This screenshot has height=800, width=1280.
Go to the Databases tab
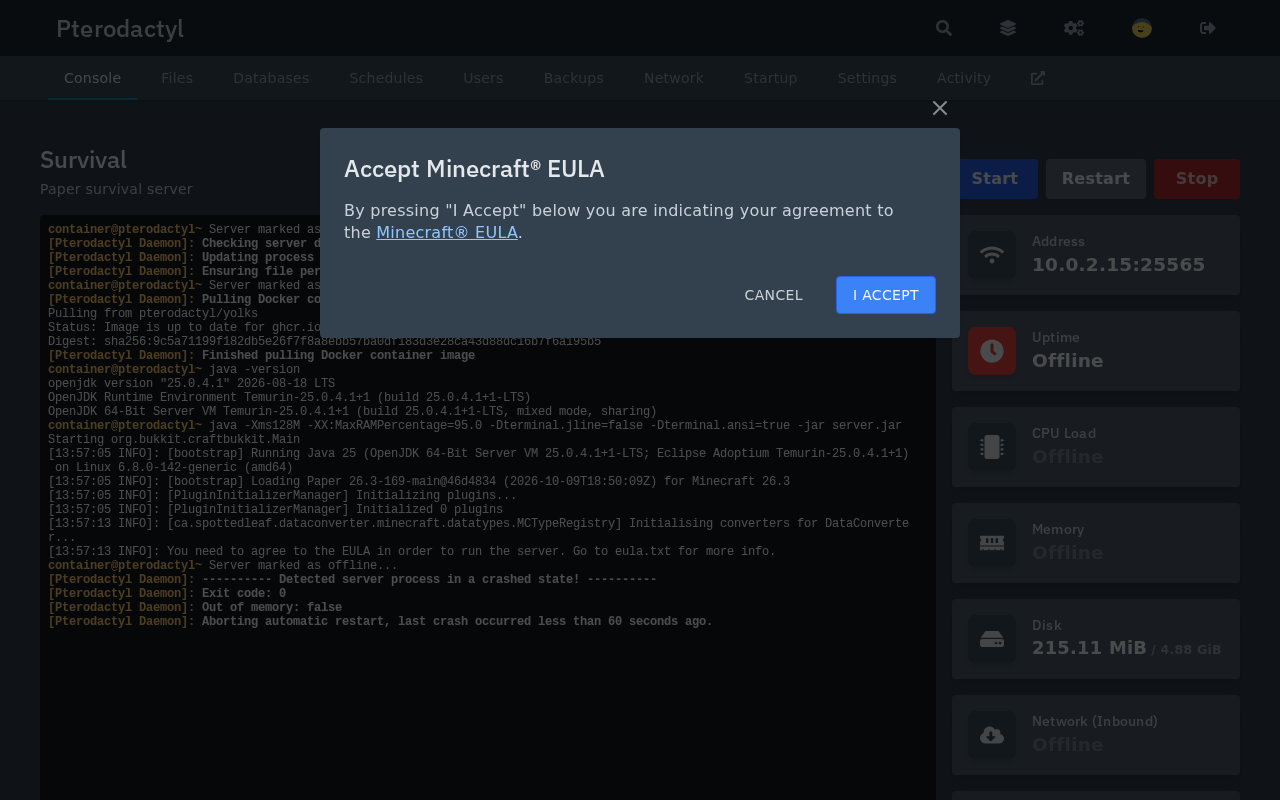click(x=271, y=78)
